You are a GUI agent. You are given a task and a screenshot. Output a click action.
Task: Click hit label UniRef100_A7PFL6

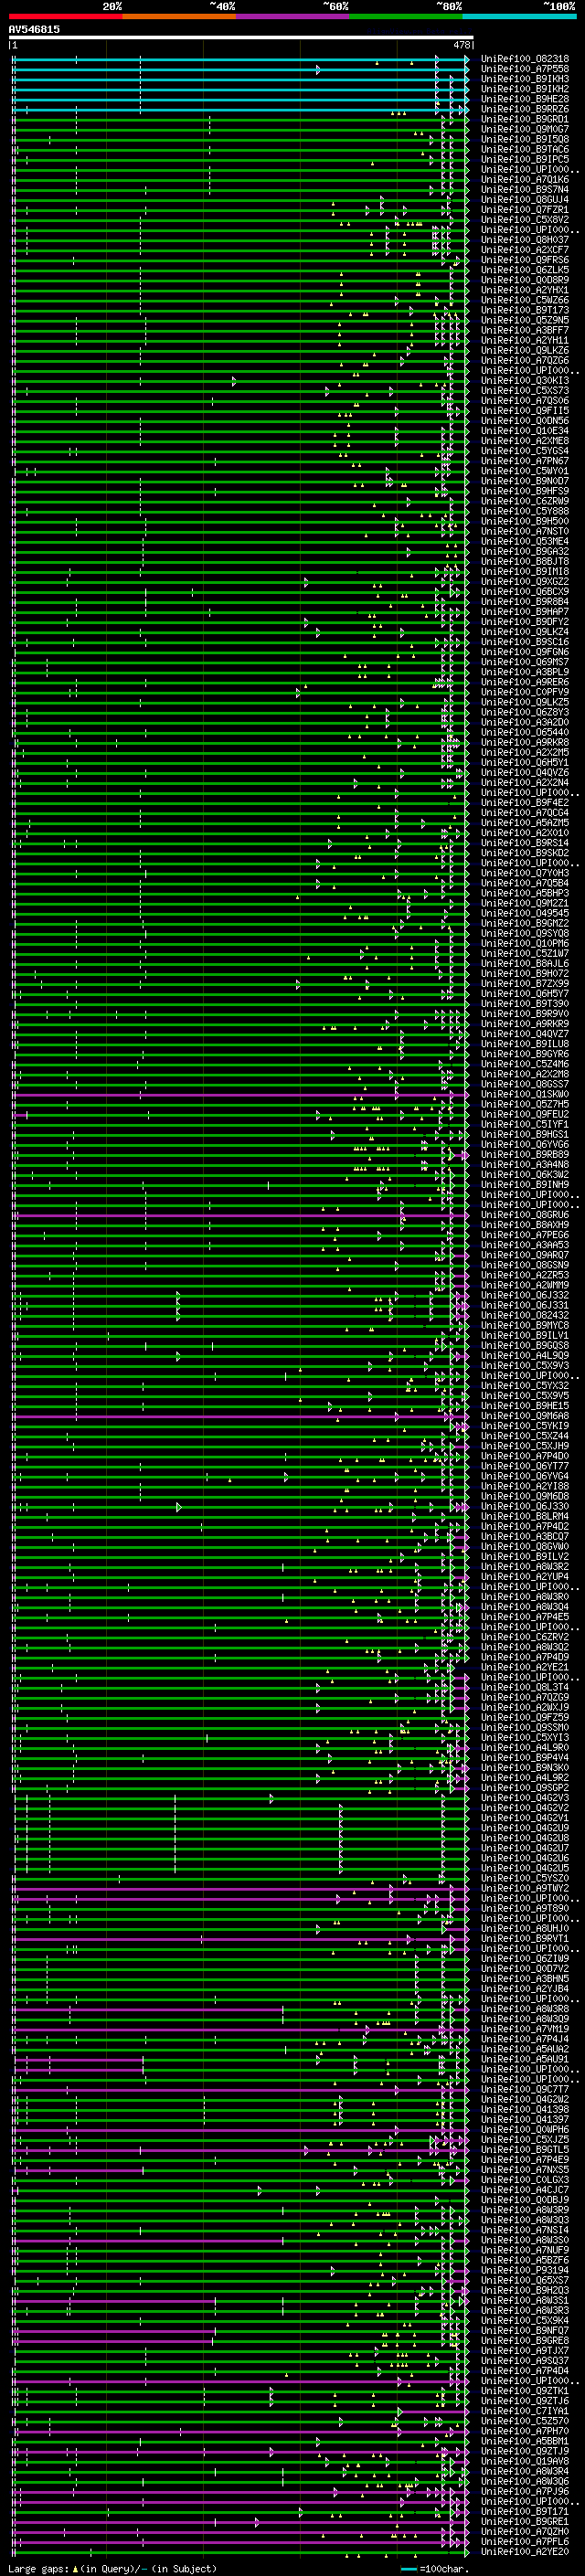(x=525, y=2541)
